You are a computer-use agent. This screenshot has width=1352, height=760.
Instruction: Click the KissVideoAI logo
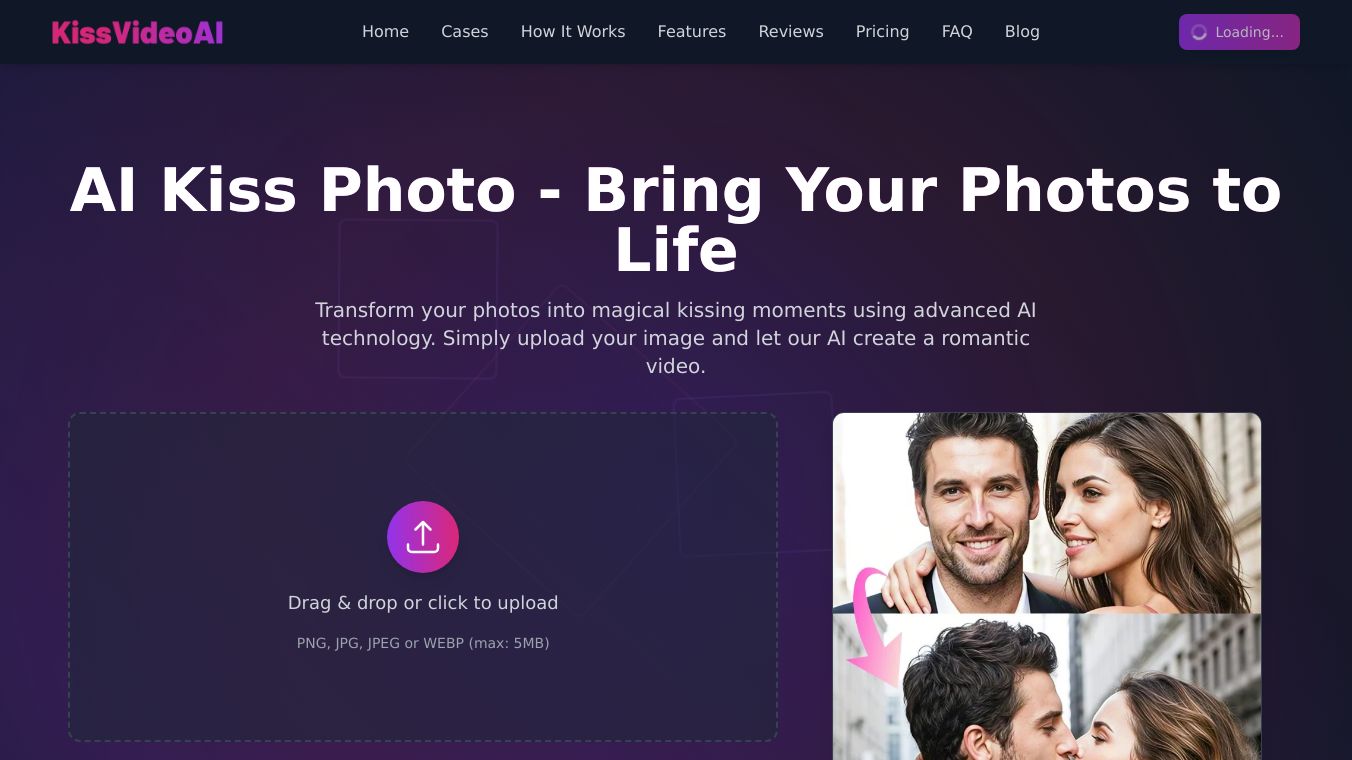tap(138, 32)
